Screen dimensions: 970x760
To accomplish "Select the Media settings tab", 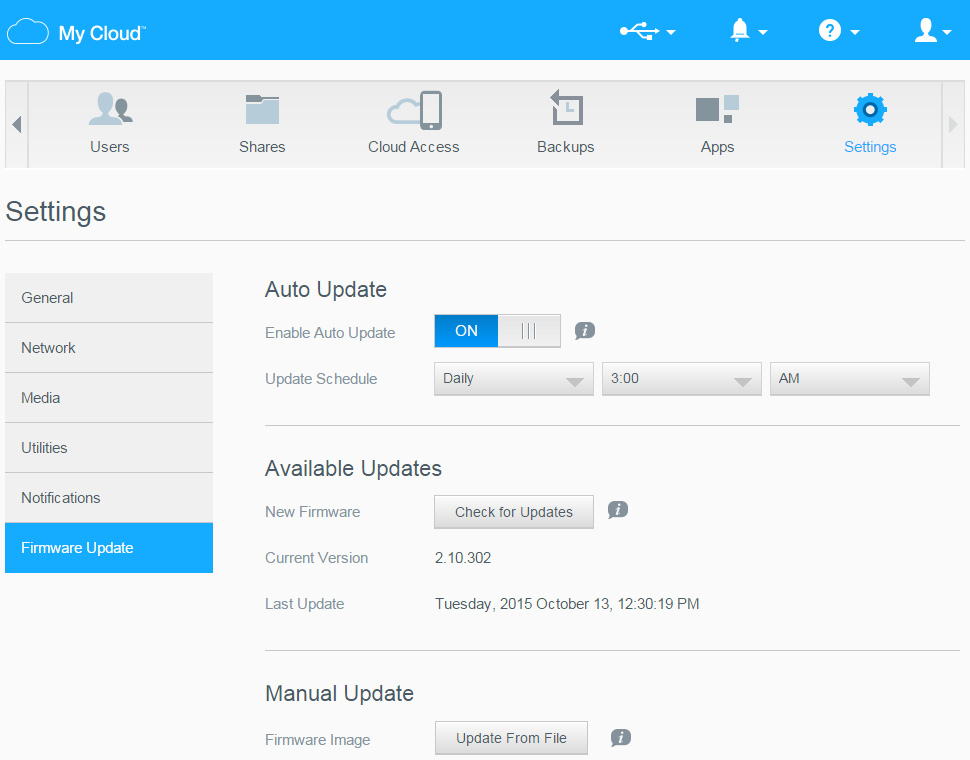I will point(109,398).
